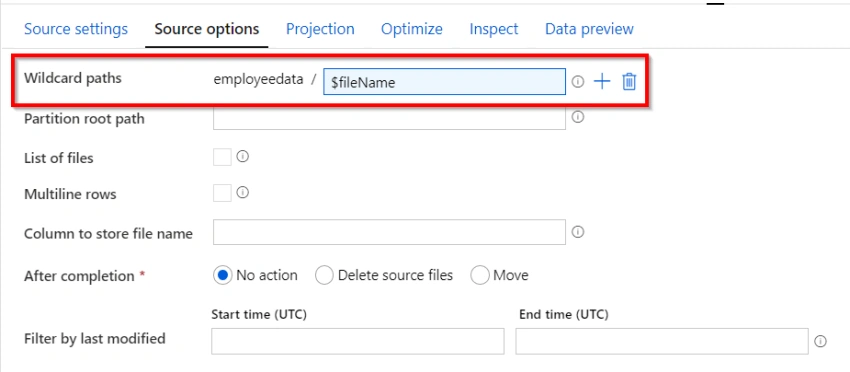
Task: Focus the Column to store file name input
Action: [389, 232]
